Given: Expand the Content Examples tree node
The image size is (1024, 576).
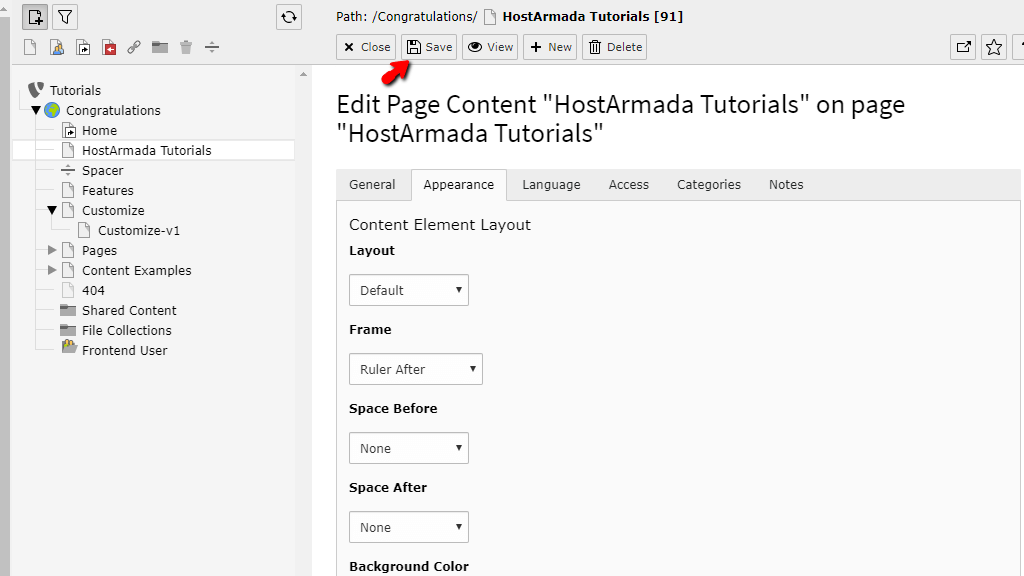Looking at the screenshot, I should pos(52,270).
